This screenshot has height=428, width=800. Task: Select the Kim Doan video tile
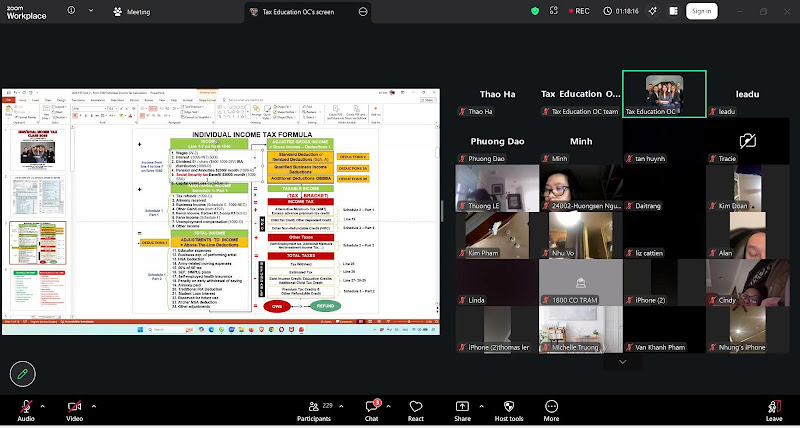[x=748, y=188]
